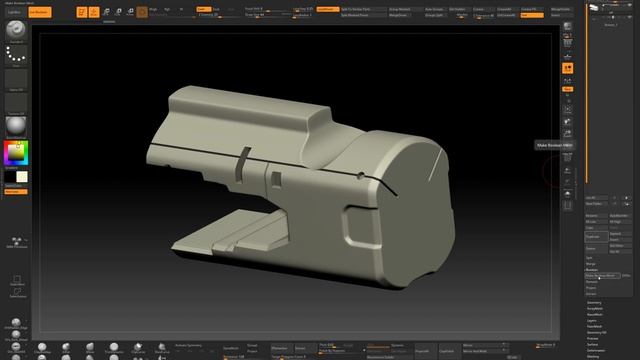Click Mirror And Weld

tap(485, 351)
